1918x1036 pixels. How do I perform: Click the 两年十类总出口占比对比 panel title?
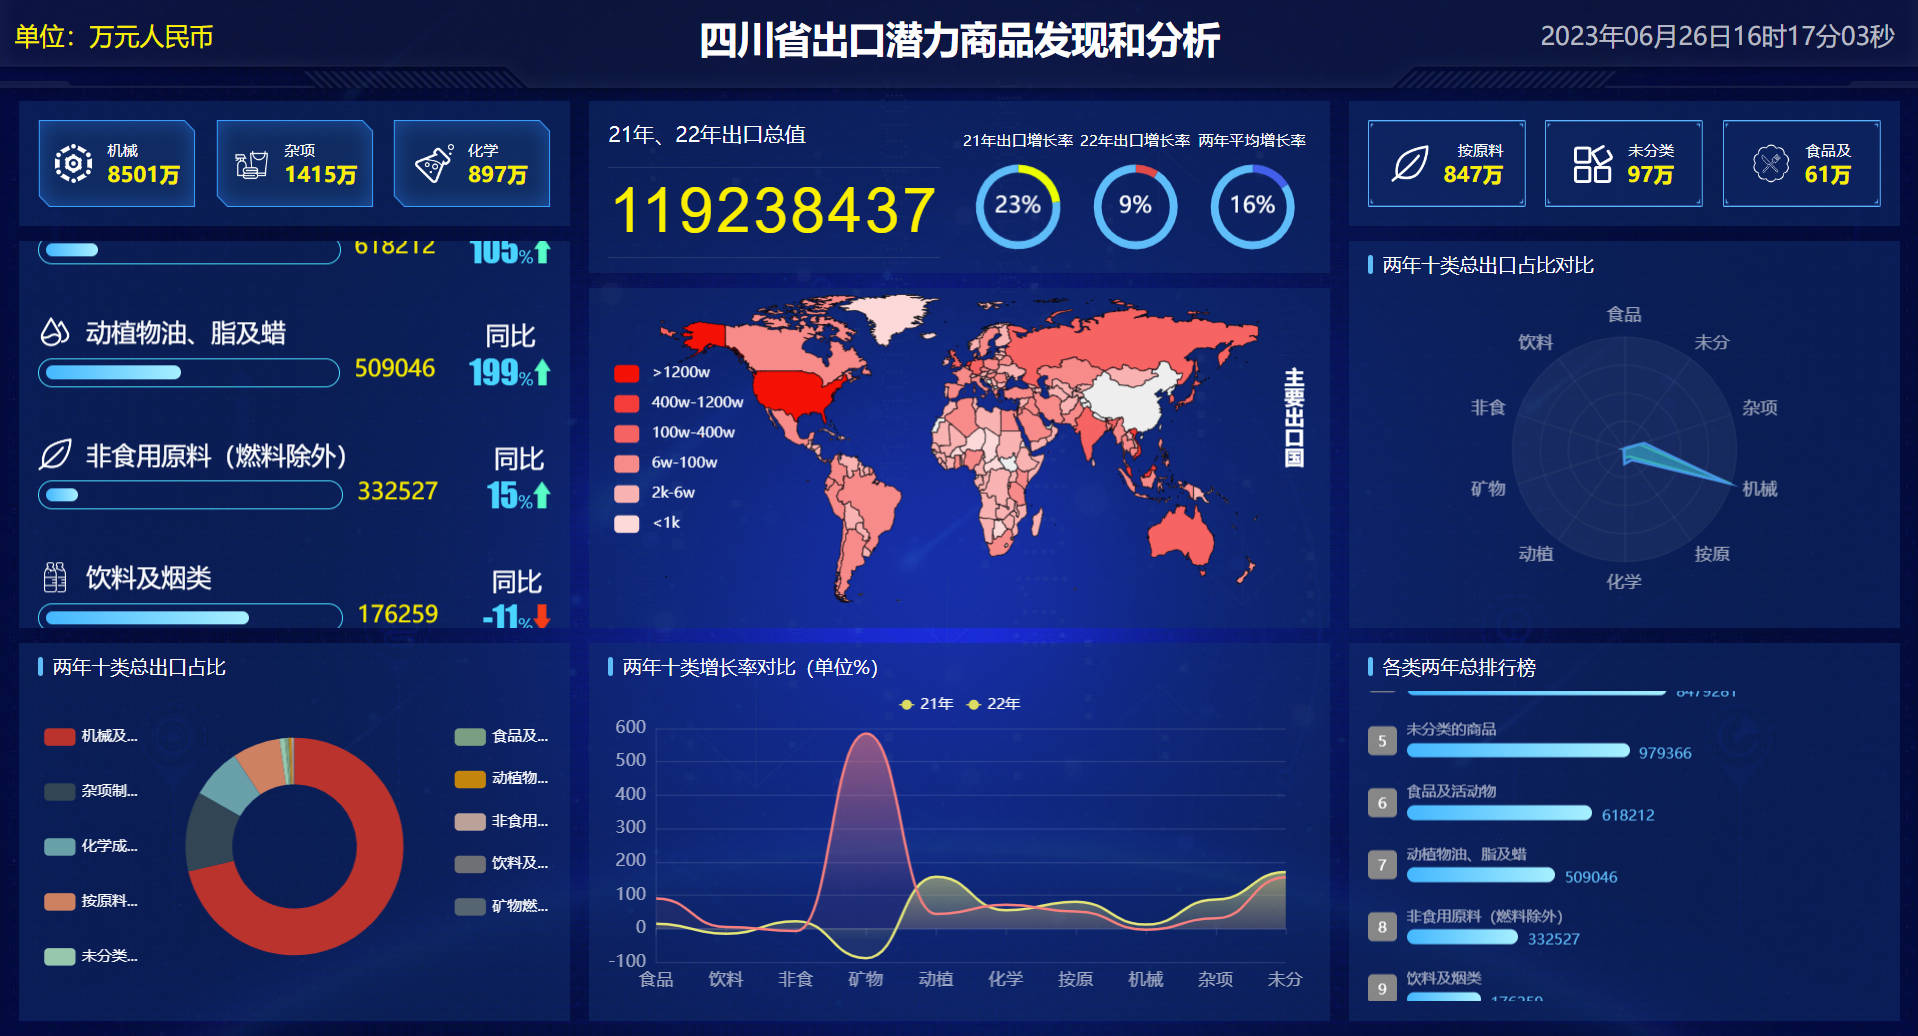pos(1488,265)
